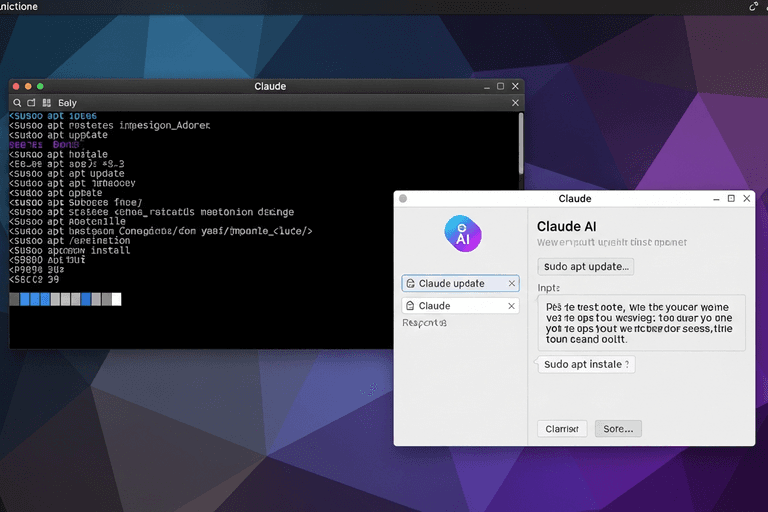
Task: Click the Clarrisa button in dialog
Action: tap(562, 429)
